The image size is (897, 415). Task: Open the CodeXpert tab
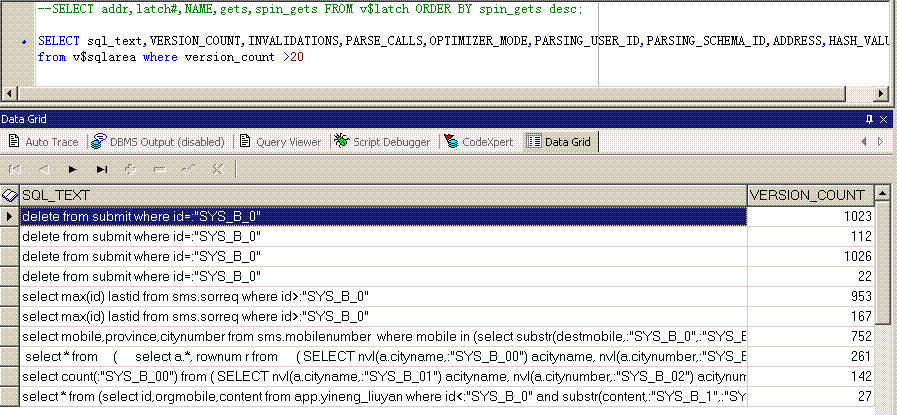(479, 142)
